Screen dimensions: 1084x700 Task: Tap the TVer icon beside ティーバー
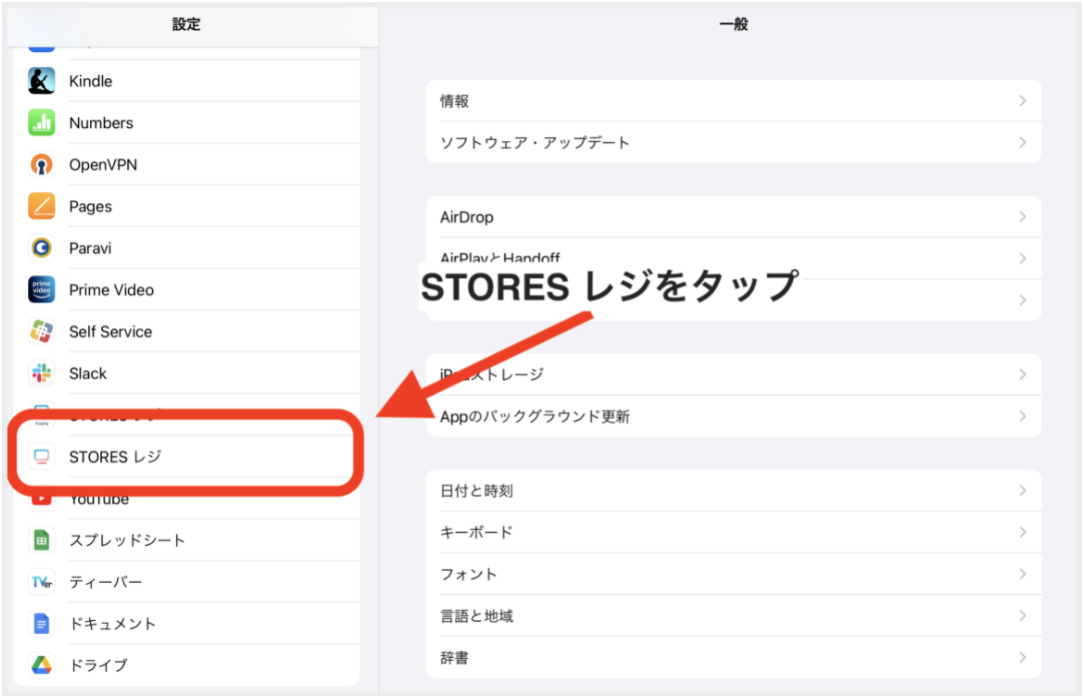point(41,582)
